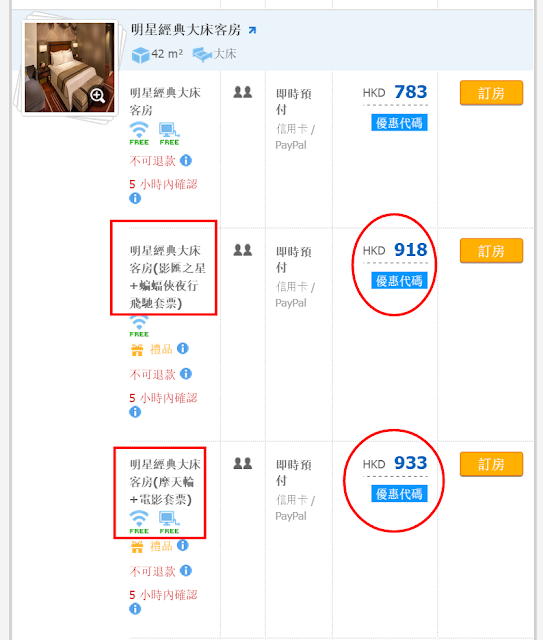The image size is (543, 640).
Task: Open the external link arrow beside room title
Action: (x=252, y=30)
